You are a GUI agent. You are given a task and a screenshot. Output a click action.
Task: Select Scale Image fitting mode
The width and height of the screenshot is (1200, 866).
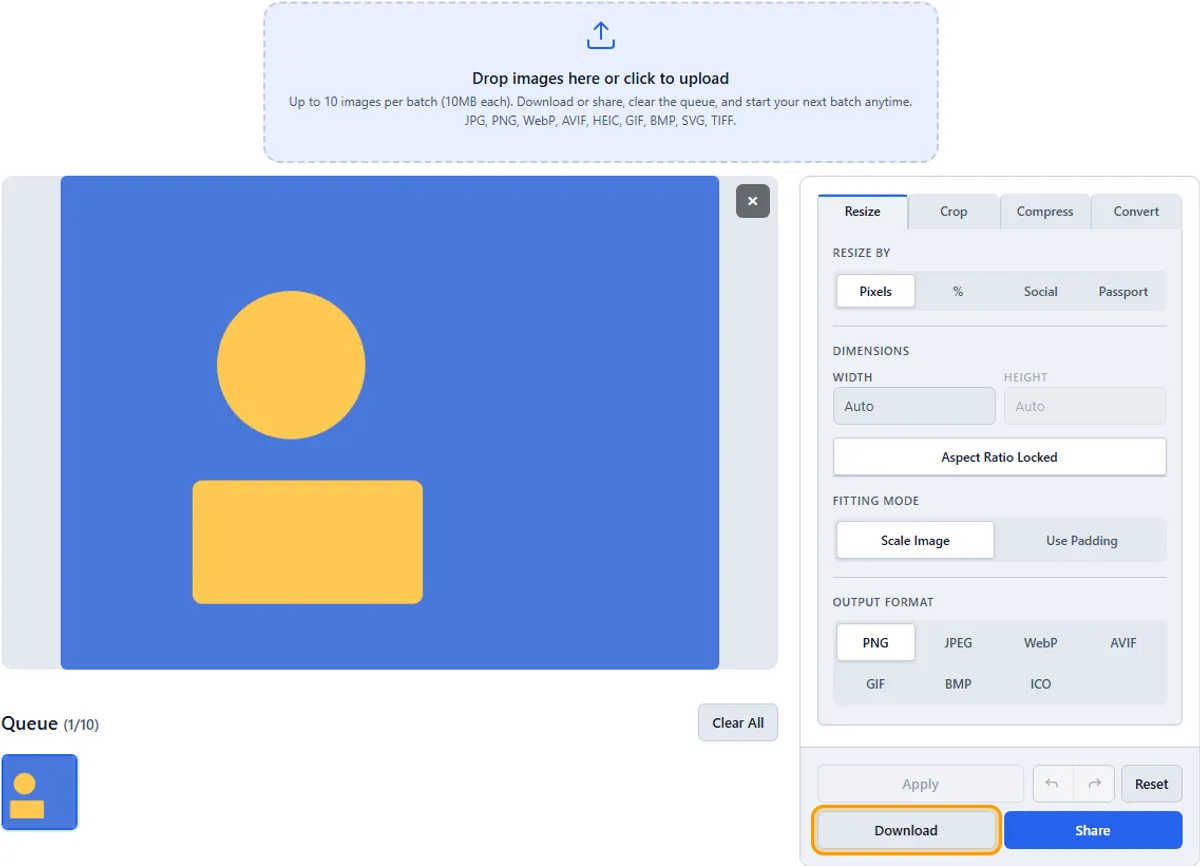coord(915,540)
